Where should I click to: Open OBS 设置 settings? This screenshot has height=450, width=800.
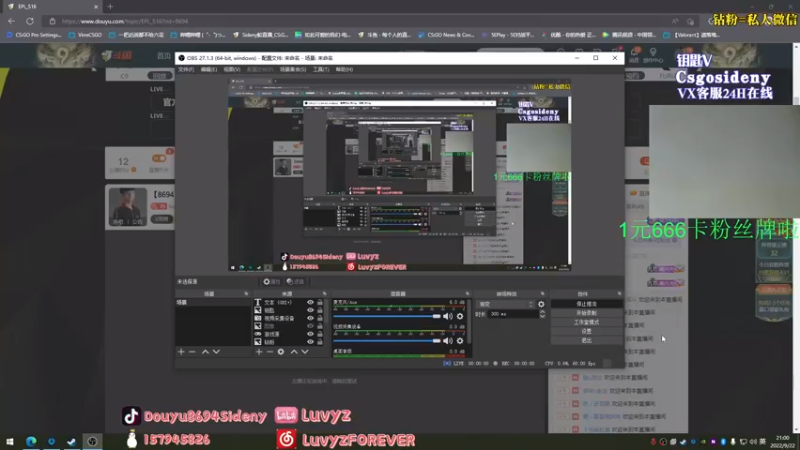pos(586,331)
